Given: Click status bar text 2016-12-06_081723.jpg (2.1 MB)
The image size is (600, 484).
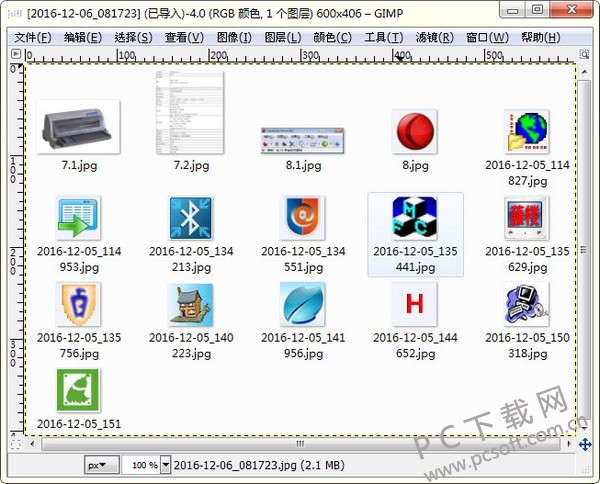Looking at the screenshot, I should [x=259, y=465].
